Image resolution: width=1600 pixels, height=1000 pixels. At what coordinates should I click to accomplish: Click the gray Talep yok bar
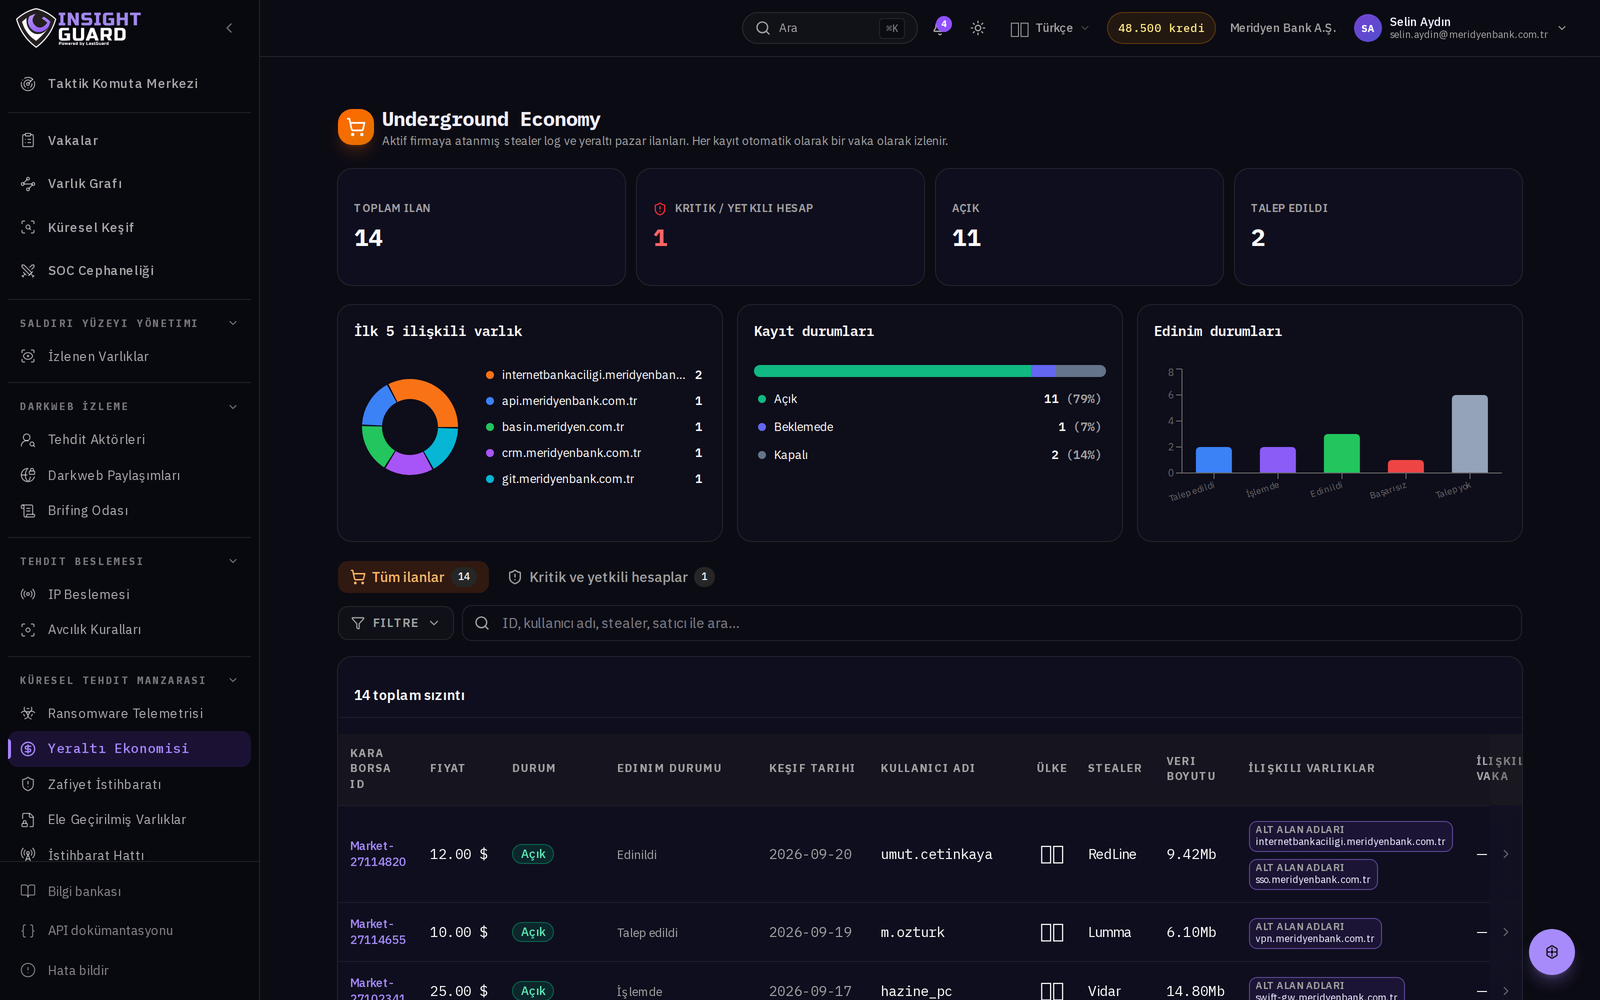[x=1469, y=434]
